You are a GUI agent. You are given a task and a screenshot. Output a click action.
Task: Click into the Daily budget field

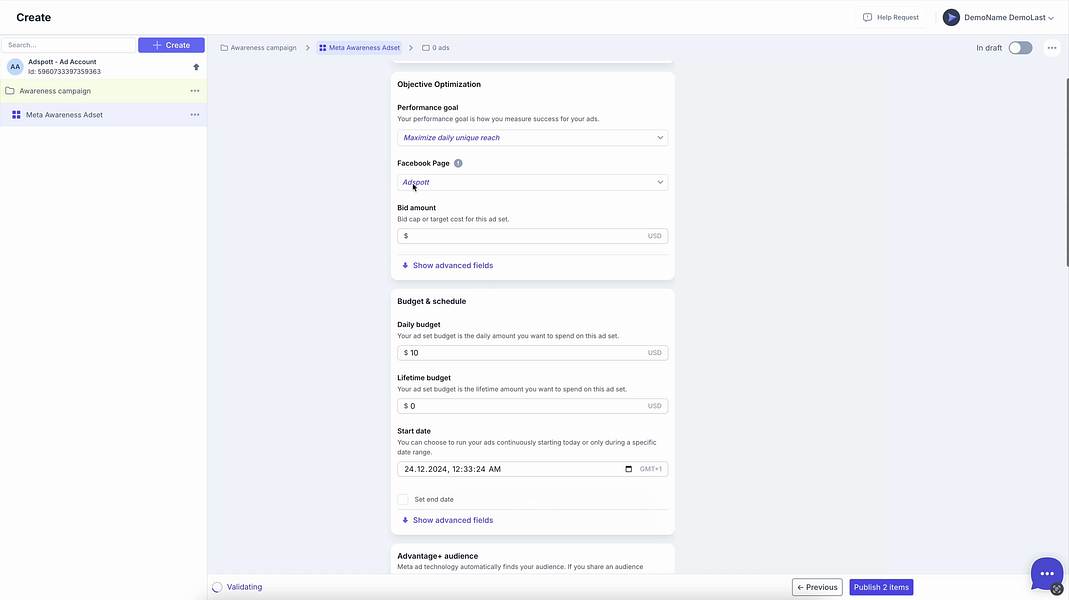(x=532, y=352)
